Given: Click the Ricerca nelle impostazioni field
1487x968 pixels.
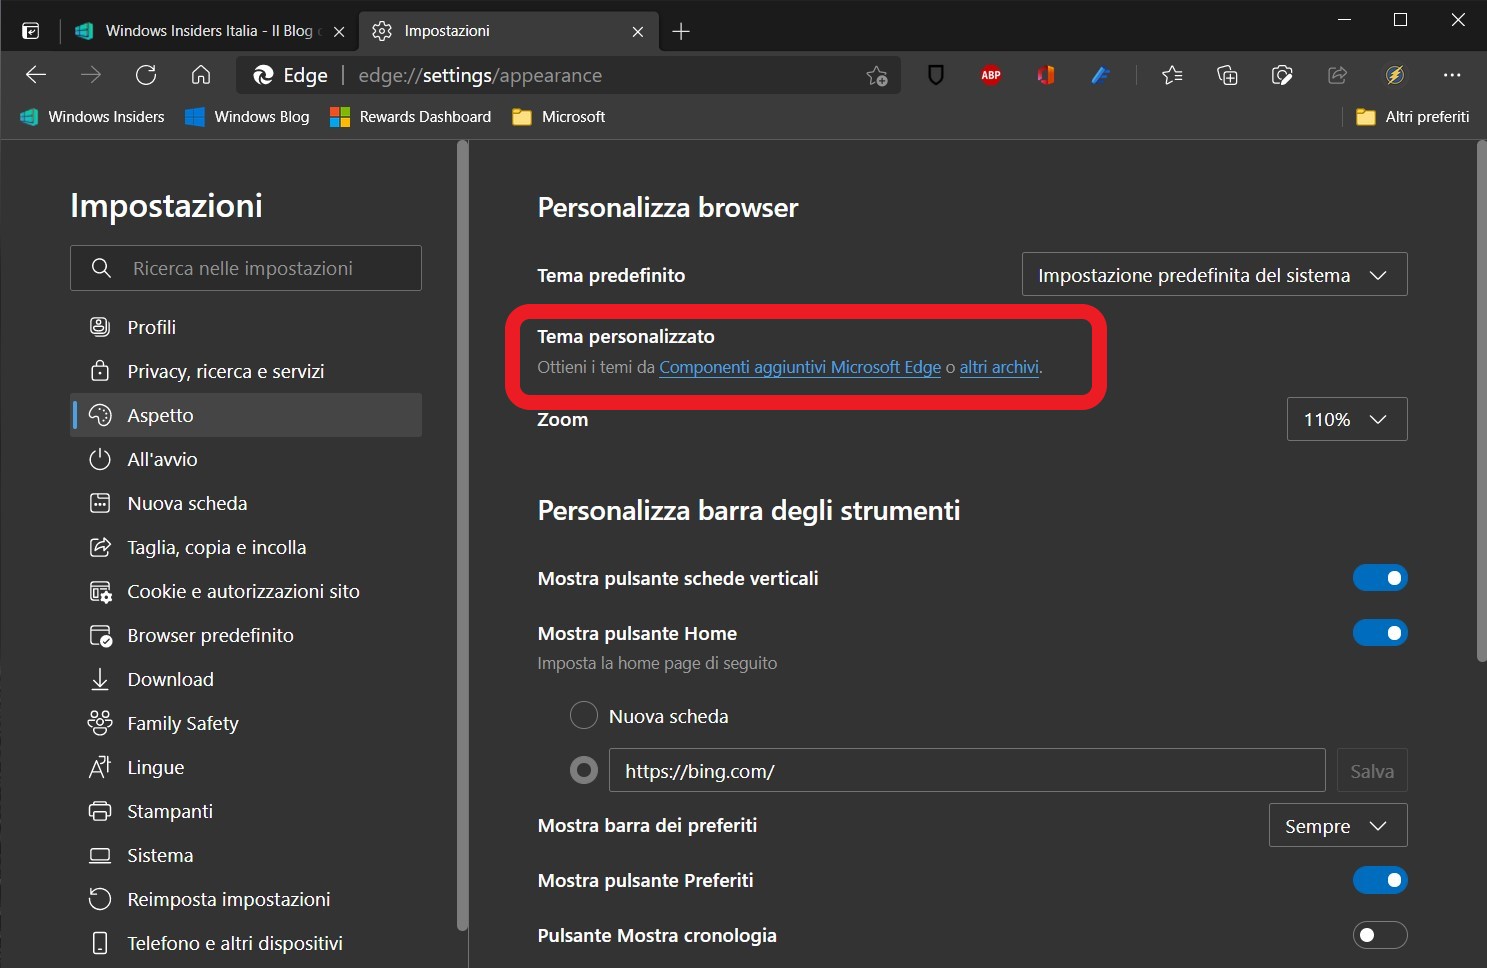Looking at the screenshot, I should 246,268.
